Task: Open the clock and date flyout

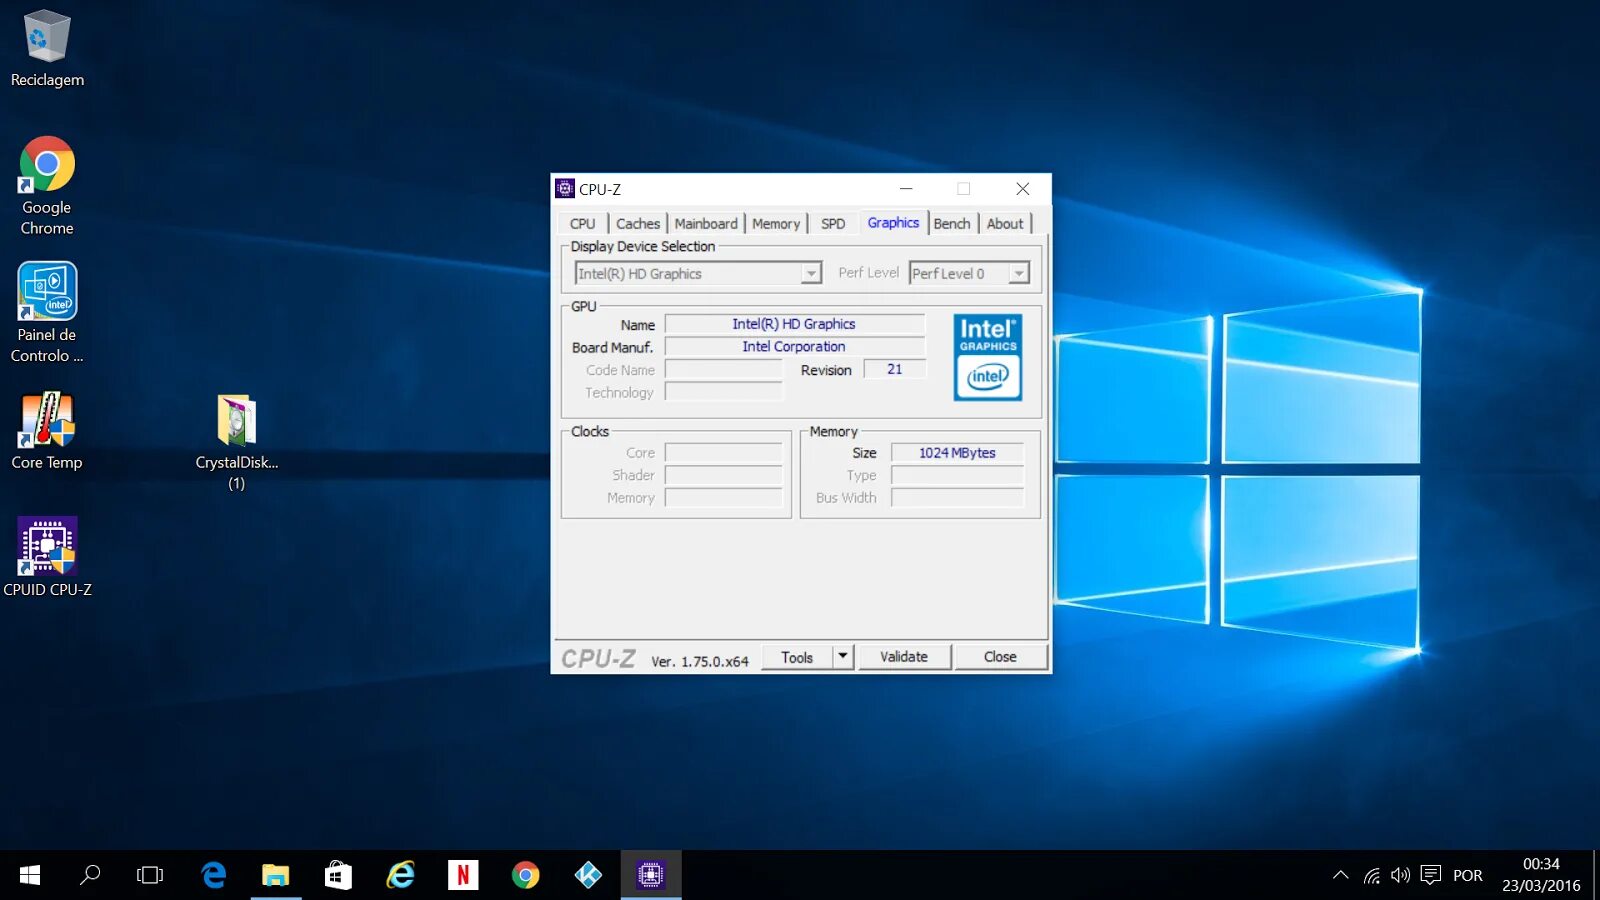Action: (x=1541, y=875)
